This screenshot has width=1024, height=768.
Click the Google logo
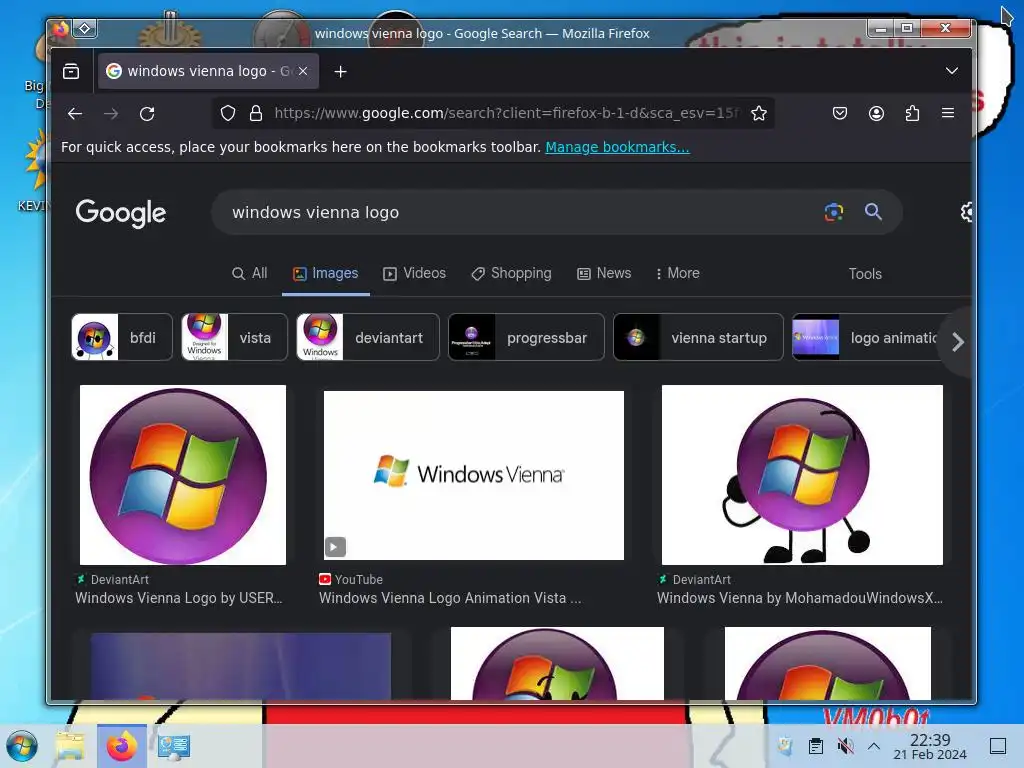coord(121,213)
